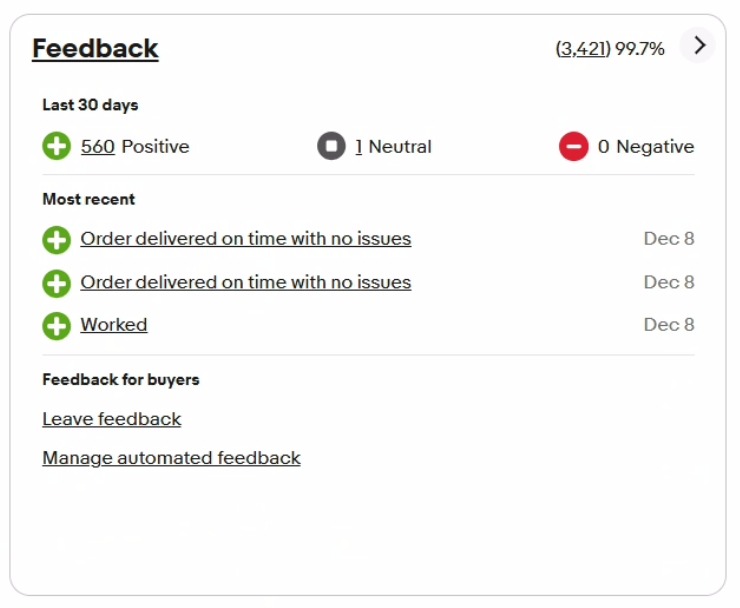Open second 'Order delivered on time' feedback

pyautogui.click(x=245, y=282)
